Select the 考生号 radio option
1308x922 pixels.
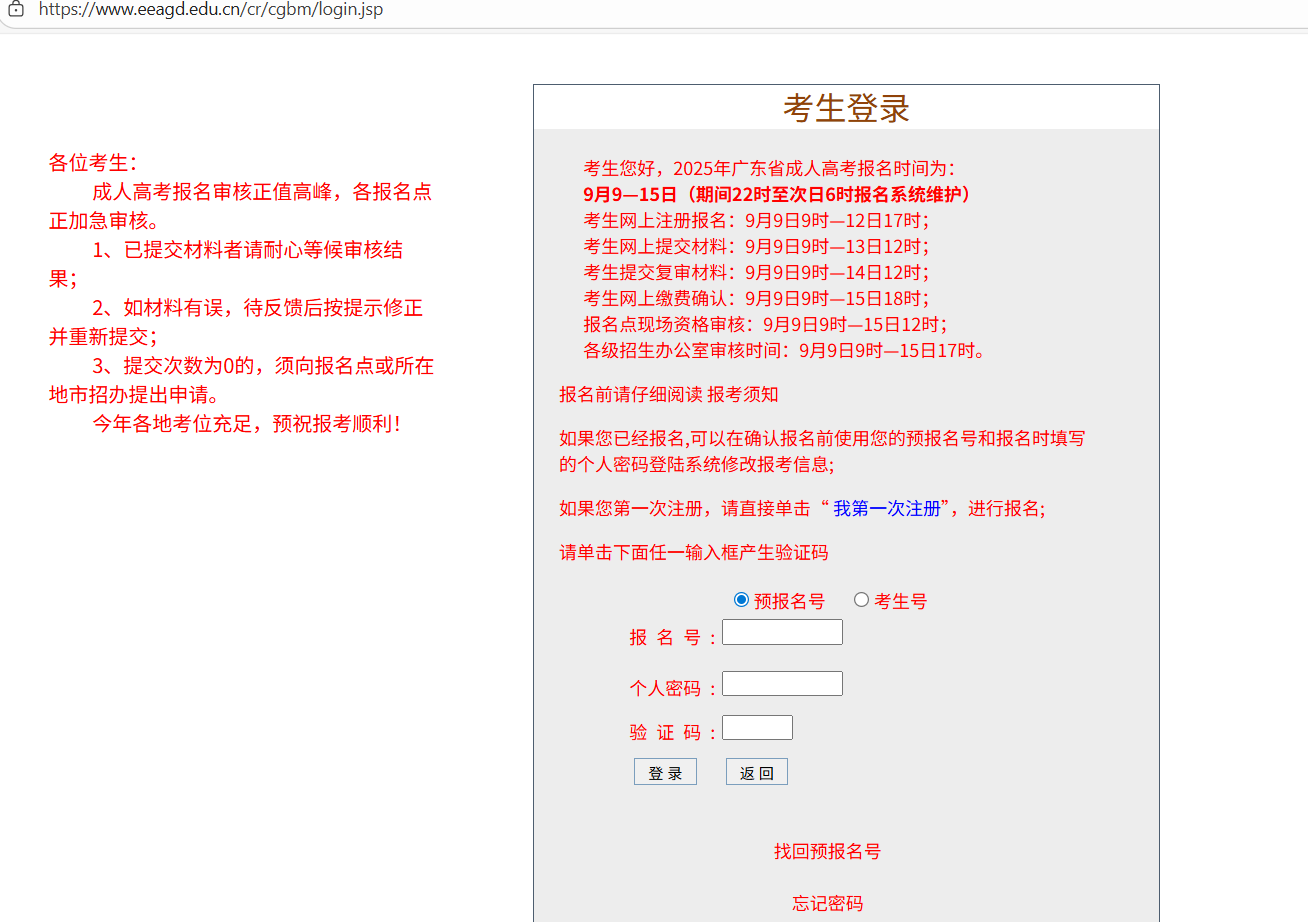pos(861,599)
